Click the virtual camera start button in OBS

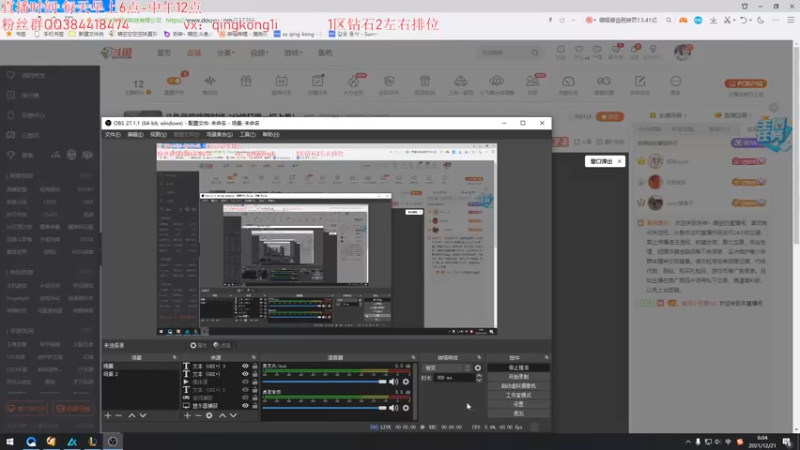click(x=518, y=386)
